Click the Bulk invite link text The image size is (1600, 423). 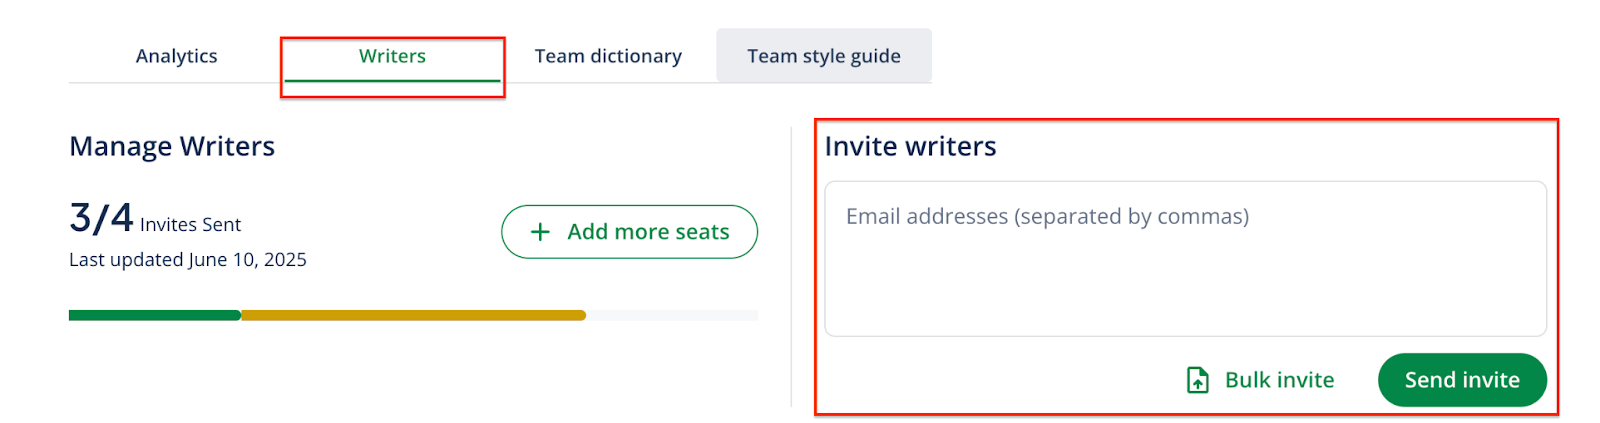[1279, 380]
